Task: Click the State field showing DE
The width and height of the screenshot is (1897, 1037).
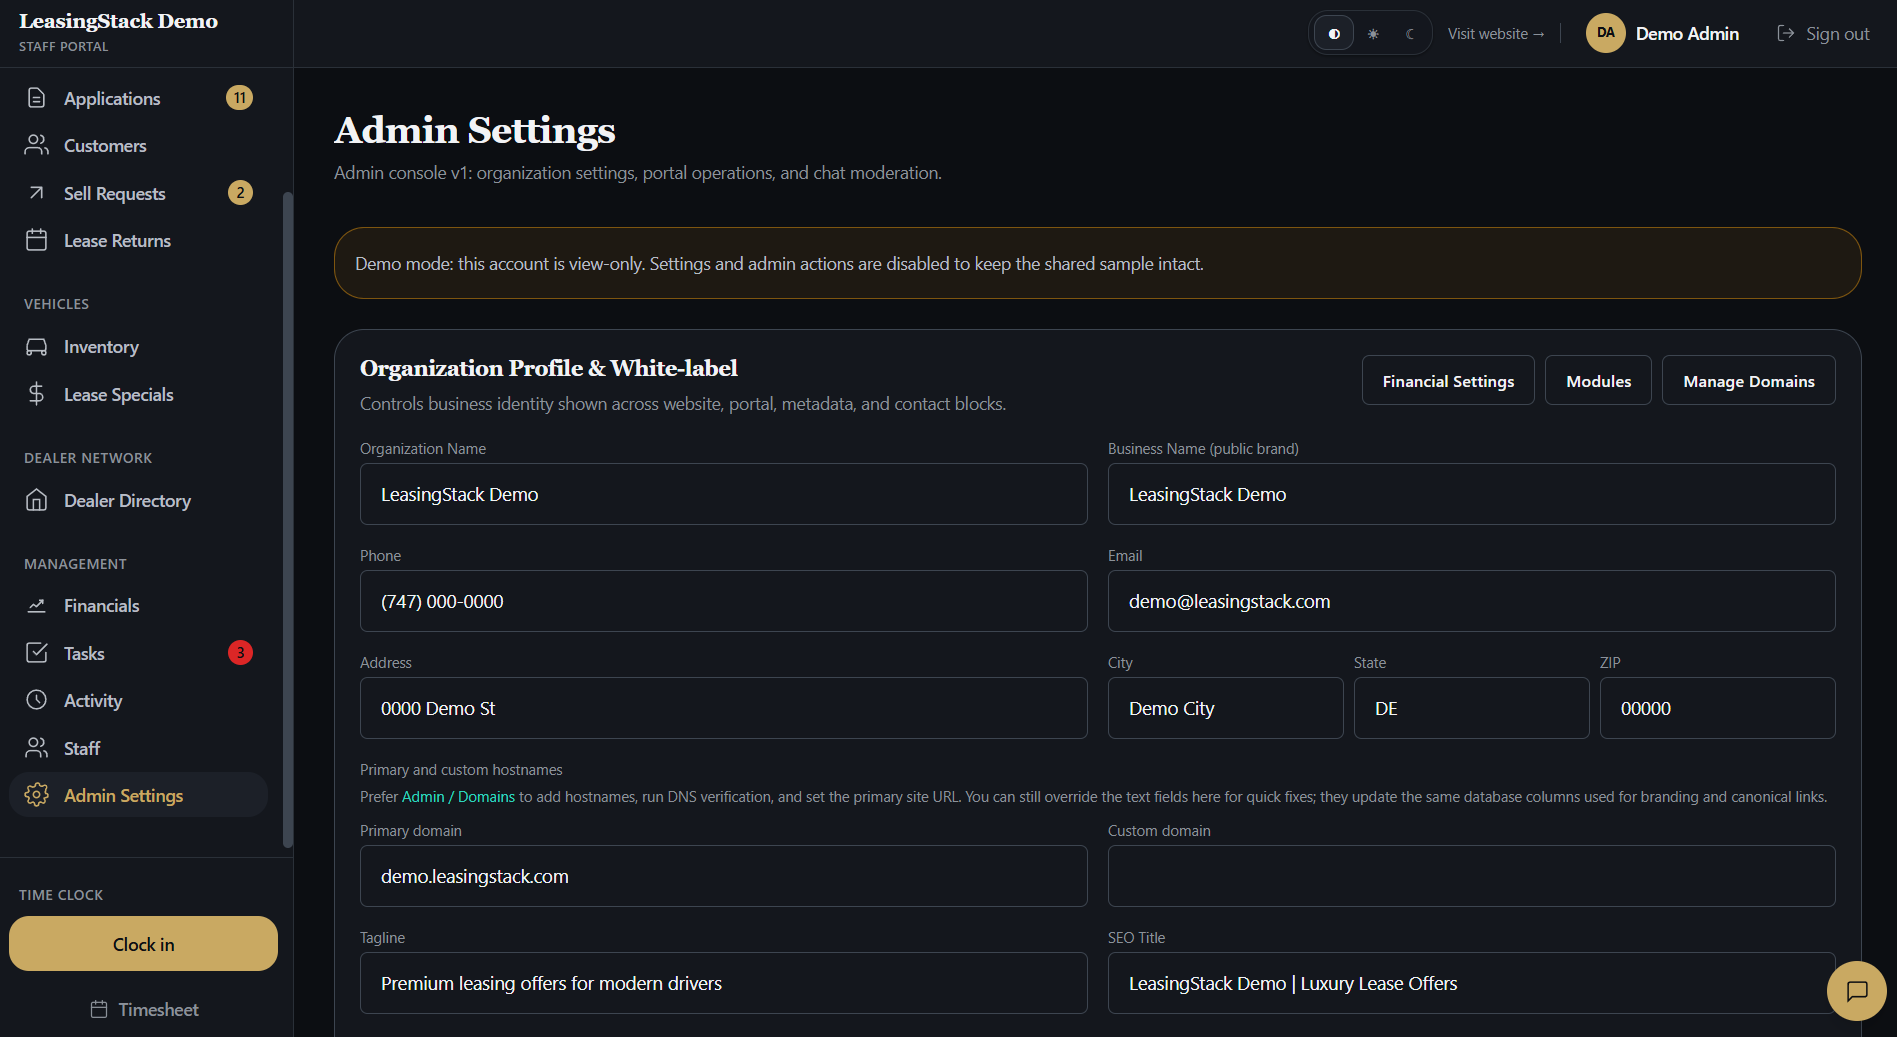Action: click(x=1472, y=708)
